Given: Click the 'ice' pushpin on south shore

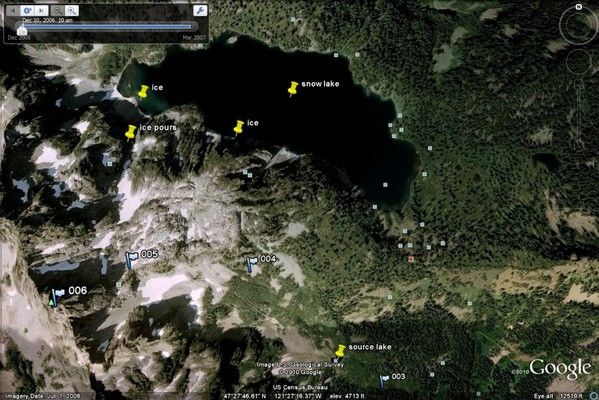Looking at the screenshot, I should click(x=238, y=128).
